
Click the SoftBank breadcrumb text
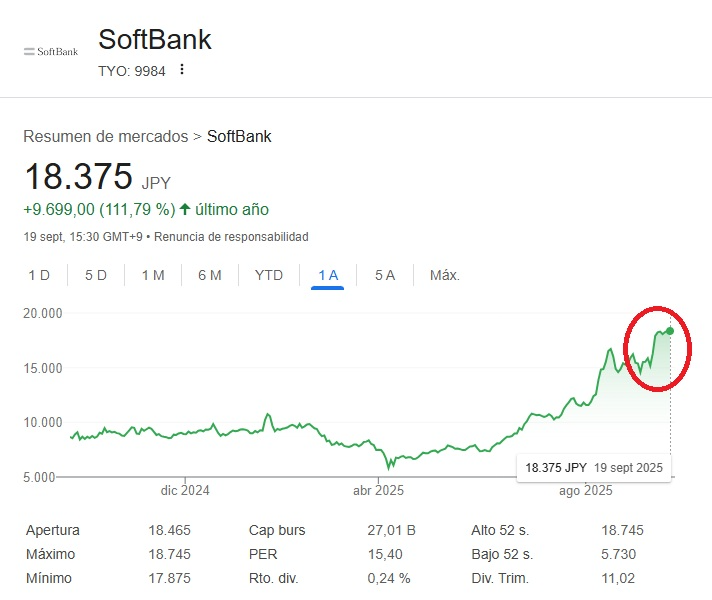click(x=239, y=136)
